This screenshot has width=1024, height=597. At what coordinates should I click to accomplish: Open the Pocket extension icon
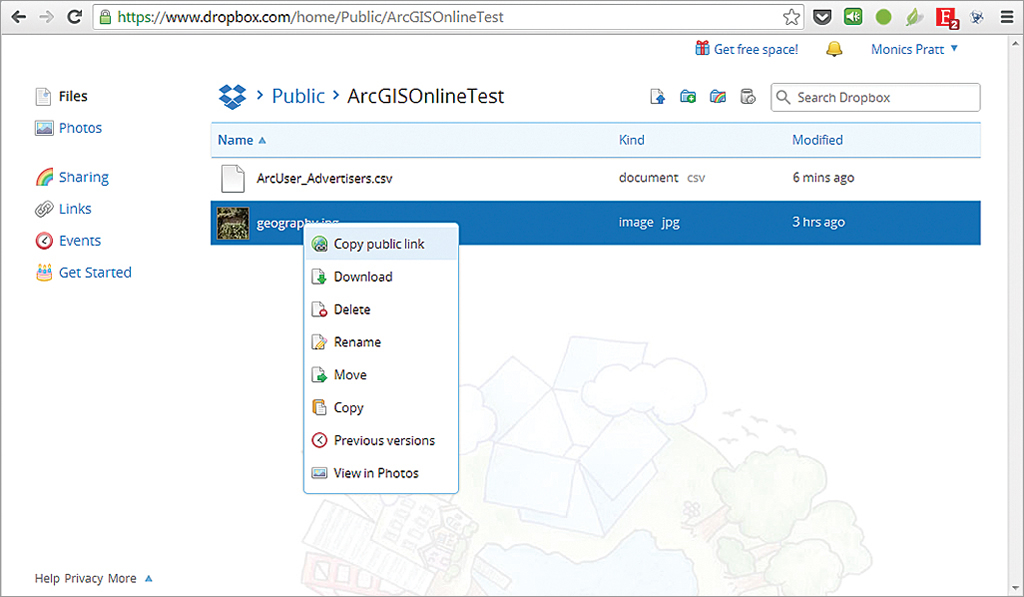pos(822,17)
